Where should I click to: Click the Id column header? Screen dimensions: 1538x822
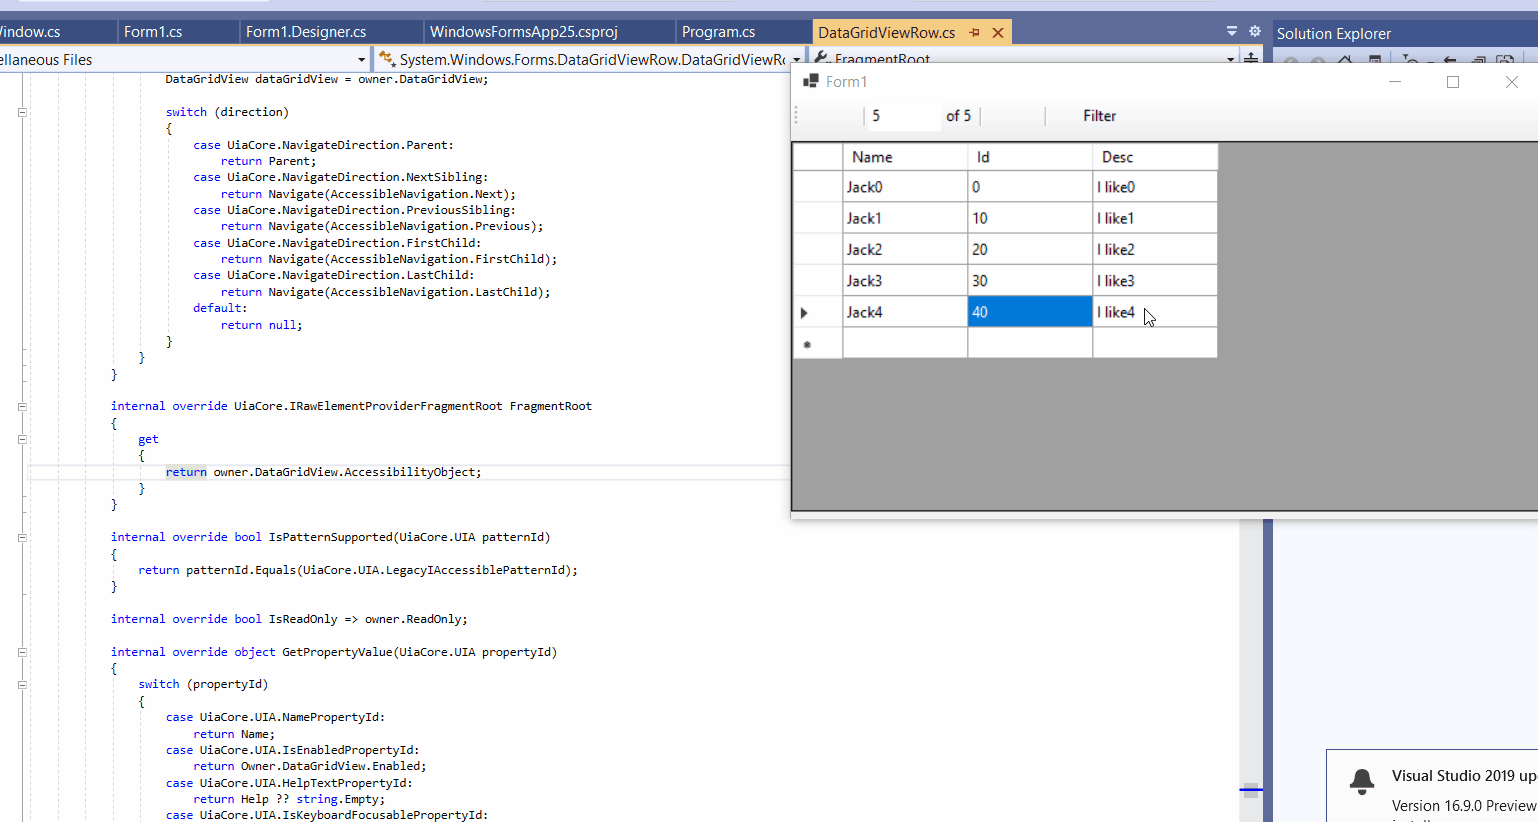[x=1030, y=157]
